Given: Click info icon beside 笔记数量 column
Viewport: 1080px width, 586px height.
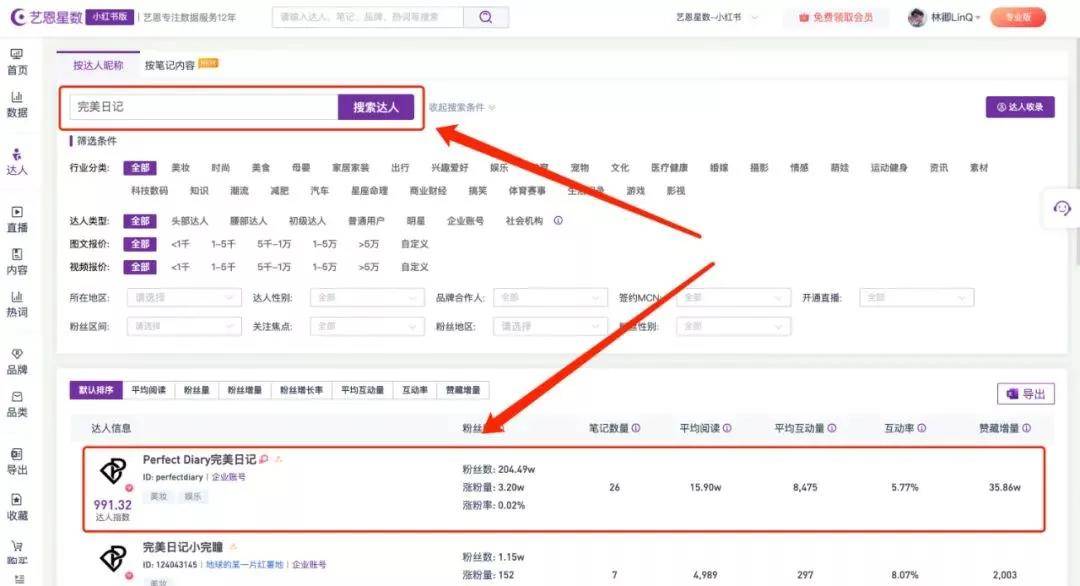Looking at the screenshot, I should (x=636, y=428).
